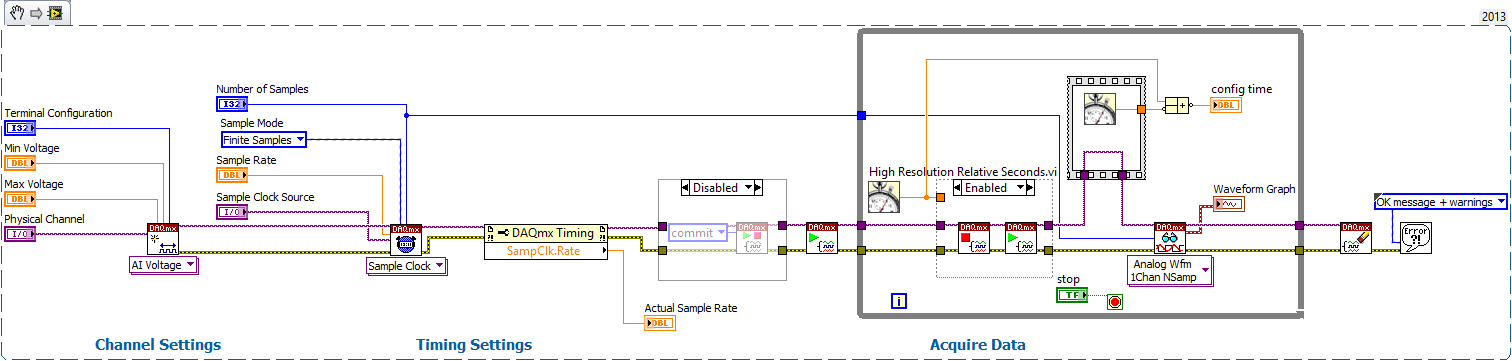The height and width of the screenshot is (361, 1512).
Task: Select DAQmx Start Task node before the loop
Action: pyautogui.click(x=822, y=238)
